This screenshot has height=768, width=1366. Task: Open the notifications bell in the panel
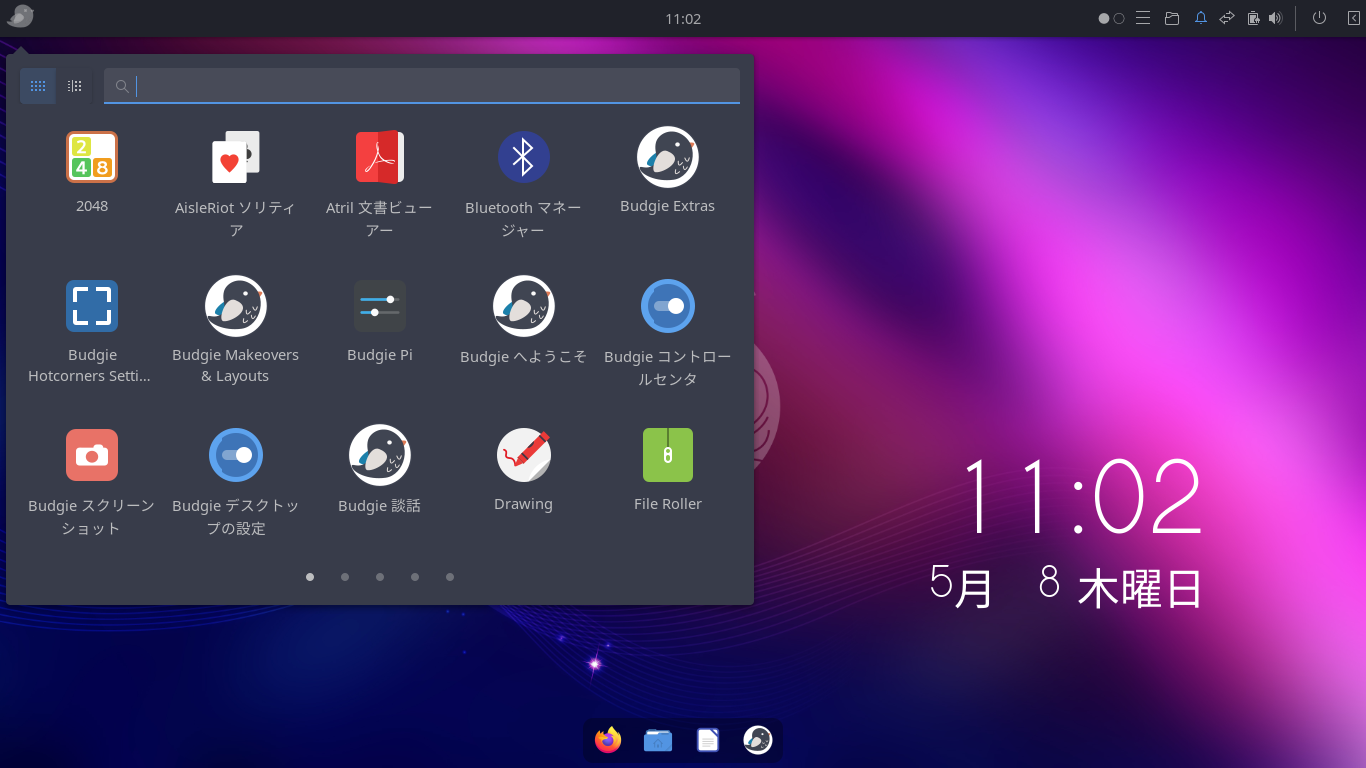[x=1201, y=18]
